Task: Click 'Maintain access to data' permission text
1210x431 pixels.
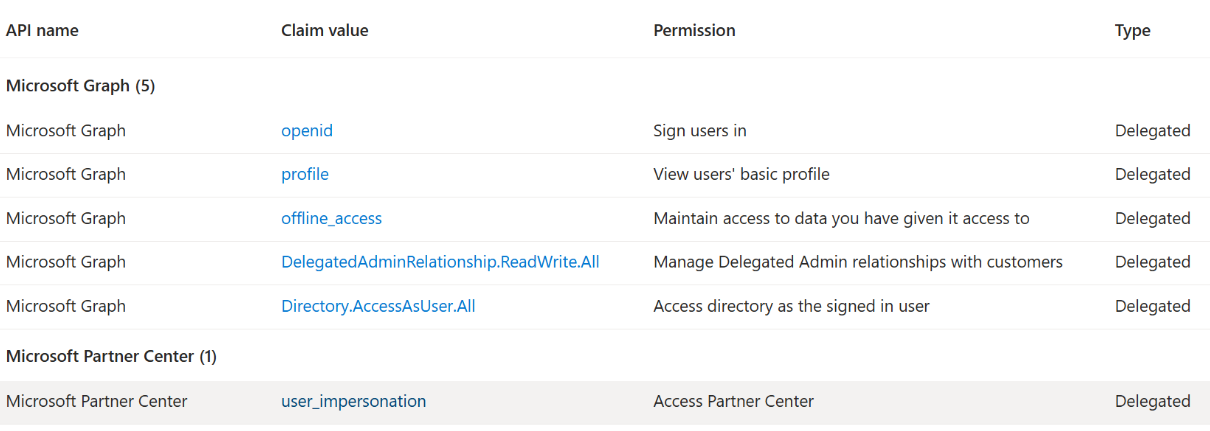Action: (841, 218)
